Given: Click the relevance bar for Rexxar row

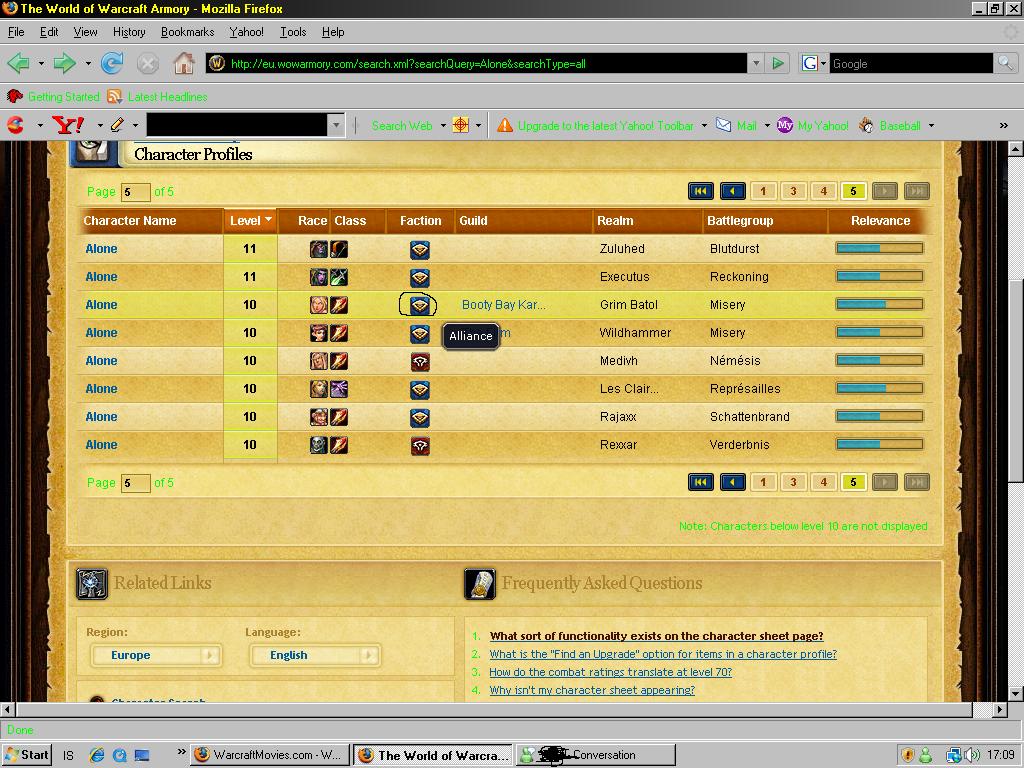Looking at the screenshot, I should (x=880, y=445).
